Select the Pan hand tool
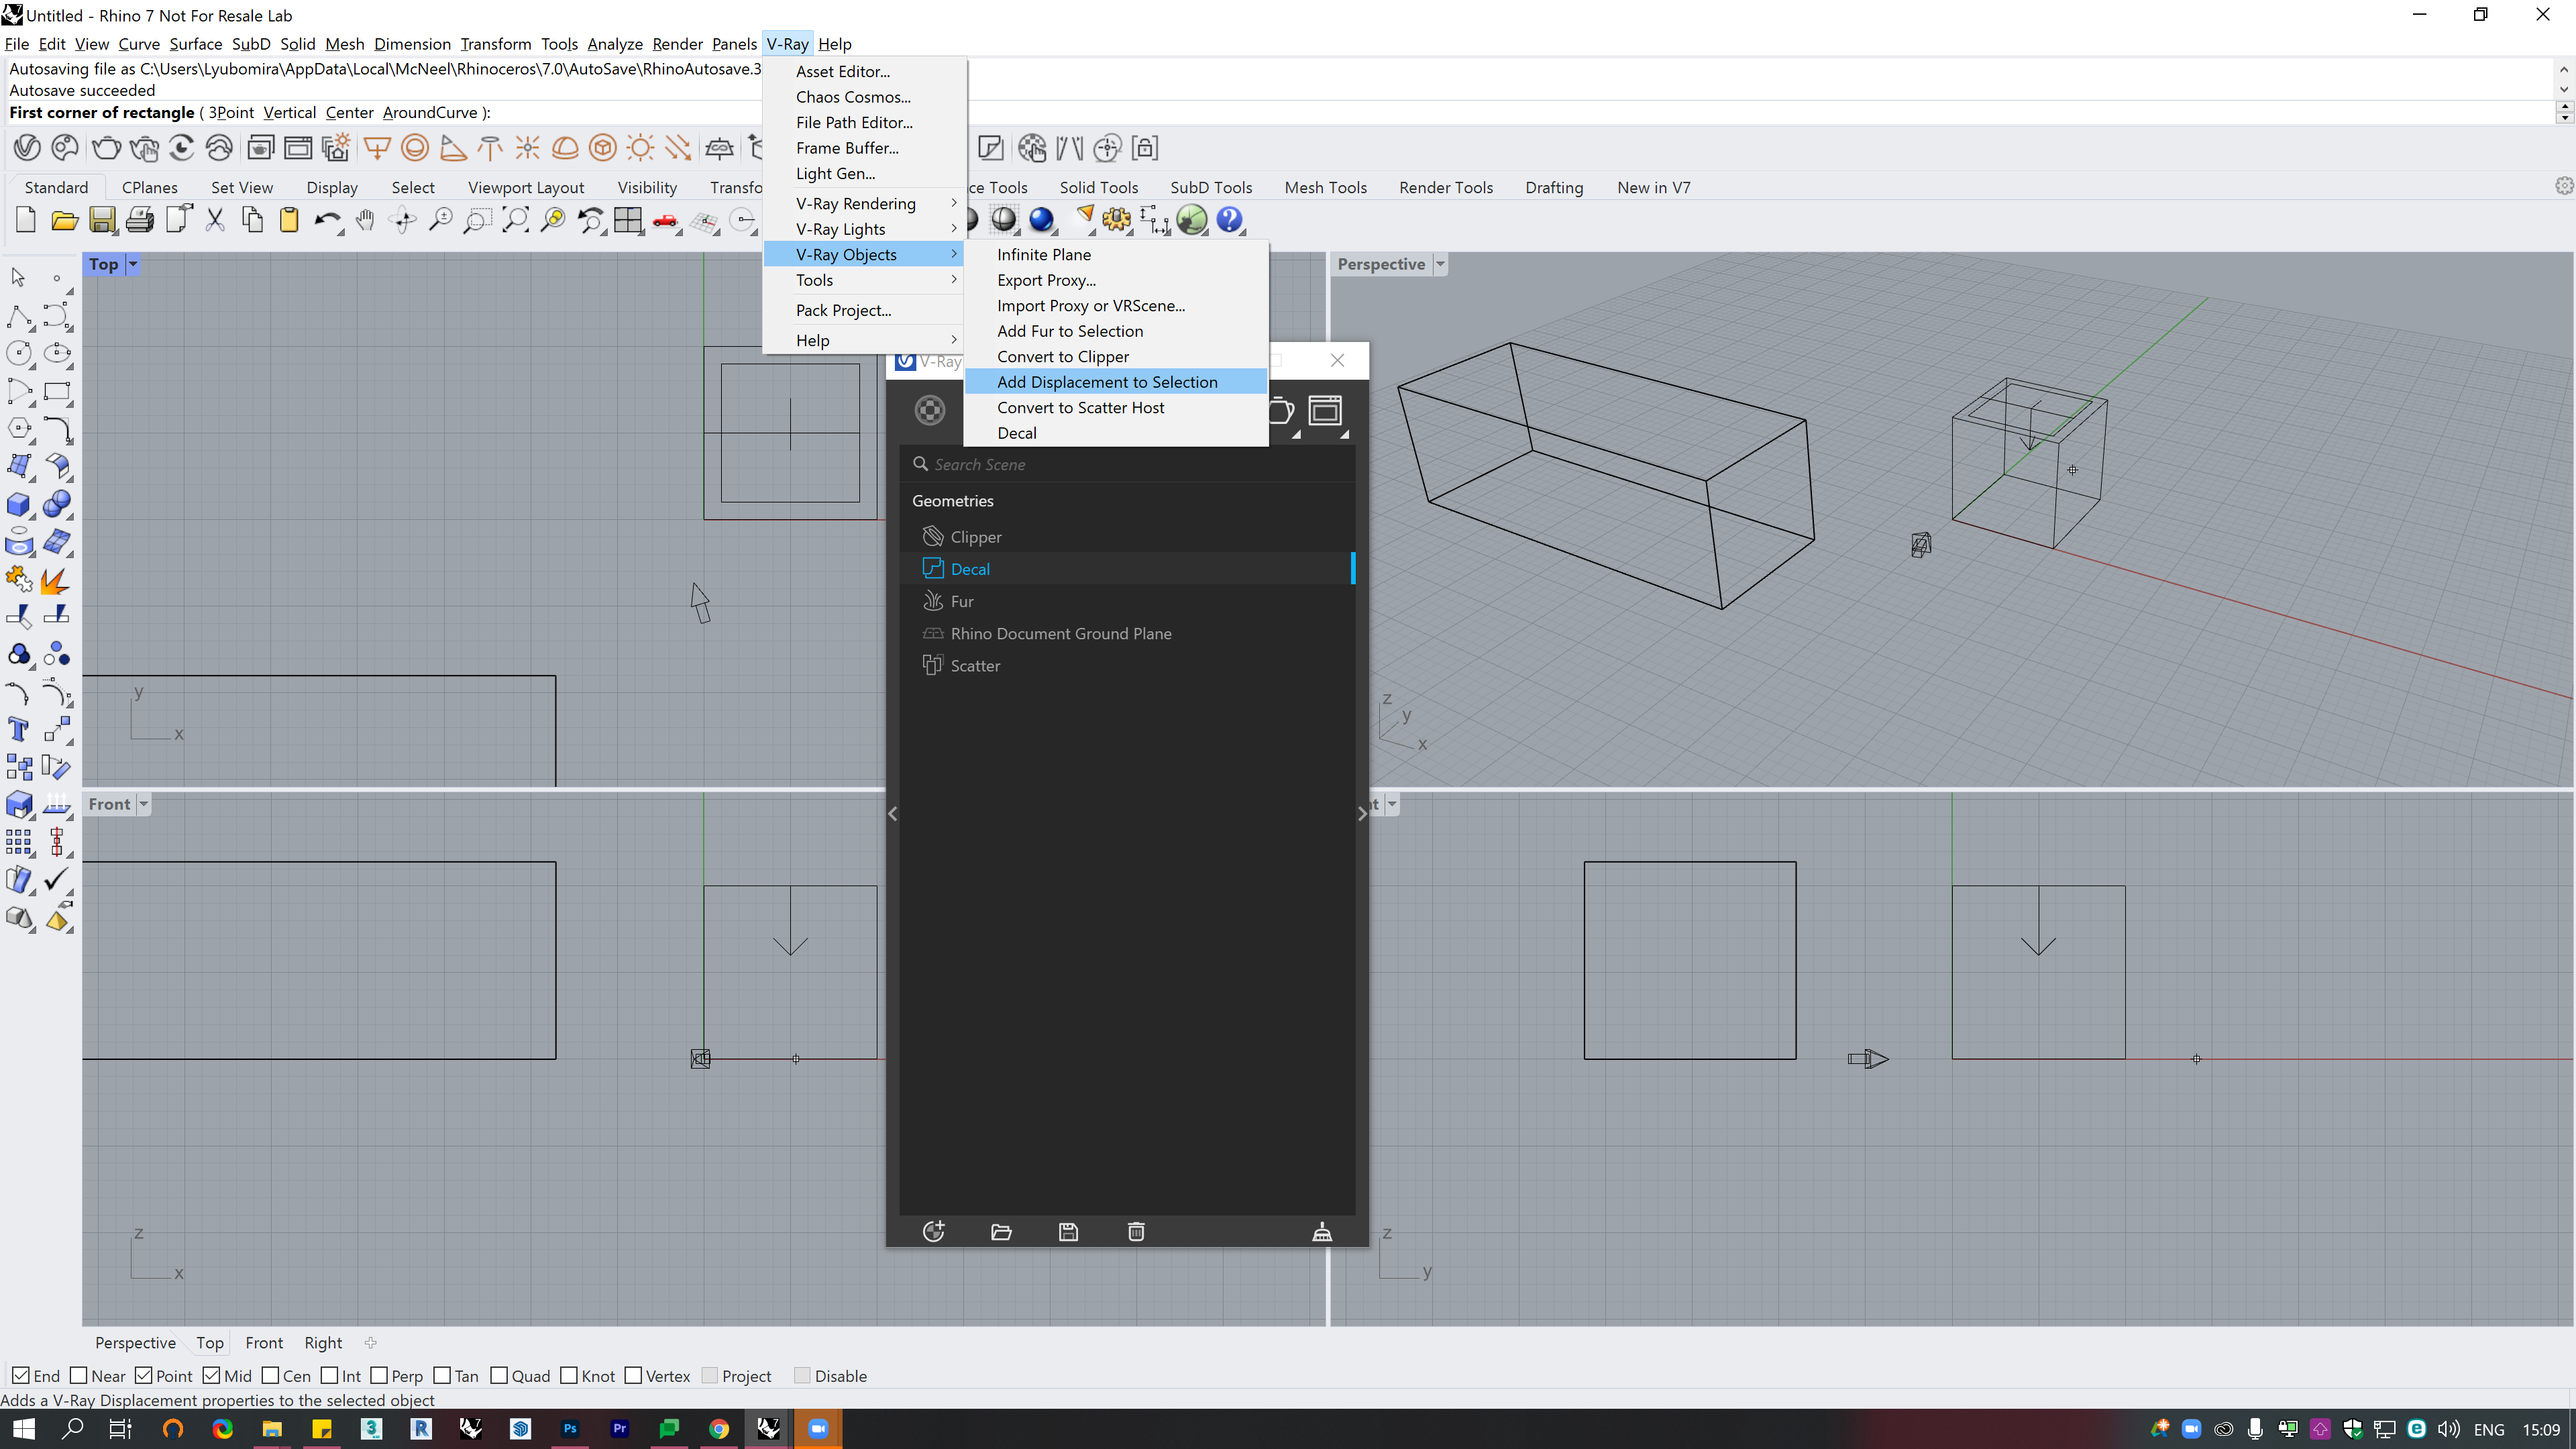 coord(365,220)
